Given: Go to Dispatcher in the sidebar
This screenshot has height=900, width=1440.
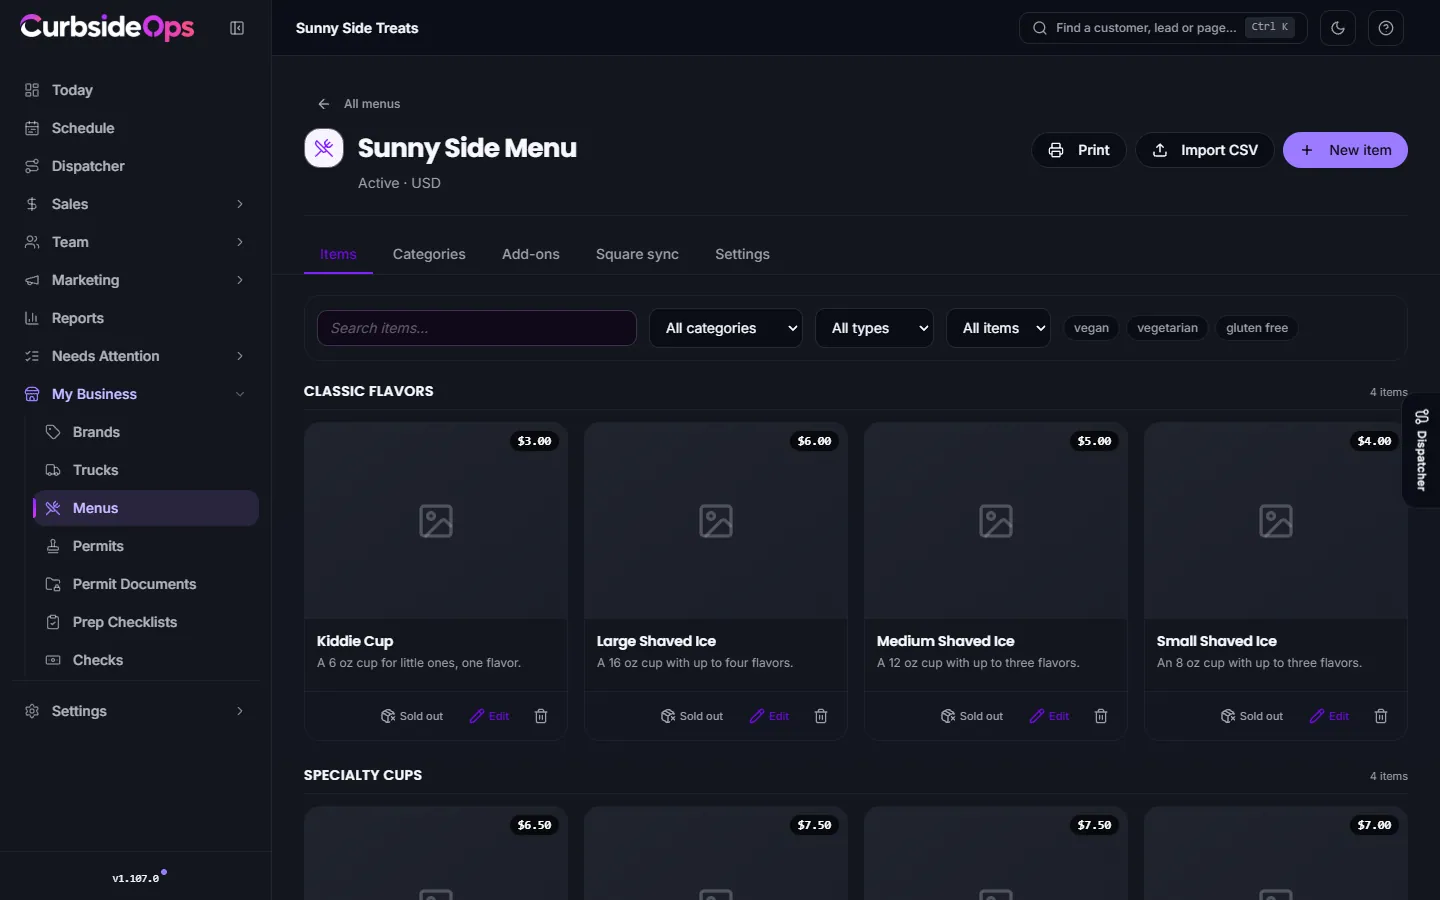Looking at the screenshot, I should pos(135,166).
